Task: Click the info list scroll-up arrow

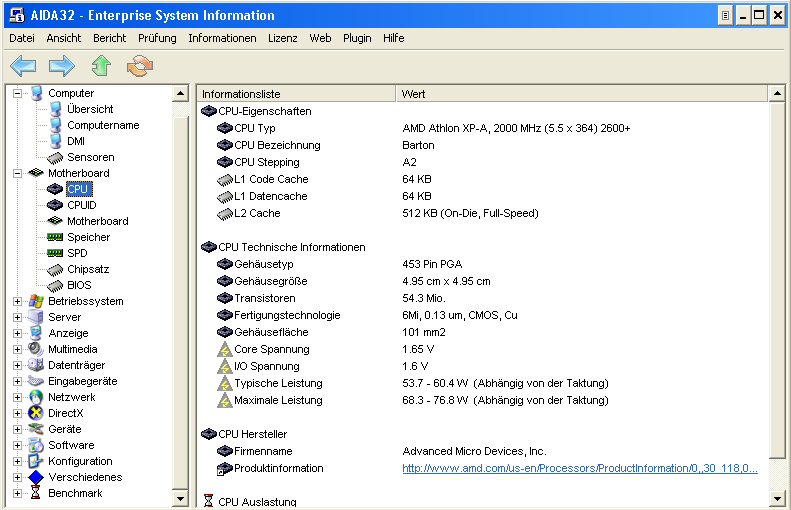Action: pyautogui.click(x=777, y=93)
